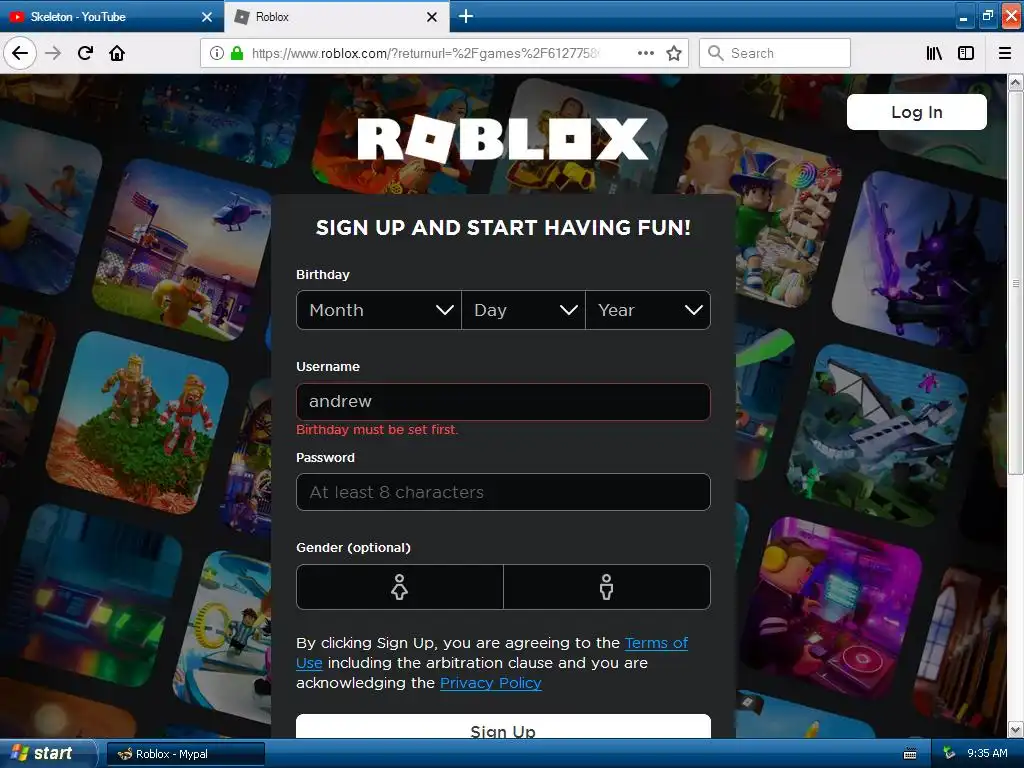The height and width of the screenshot is (768, 1024).
Task: Click the vertical scrollbar thumb
Action: tap(1015, 283)
